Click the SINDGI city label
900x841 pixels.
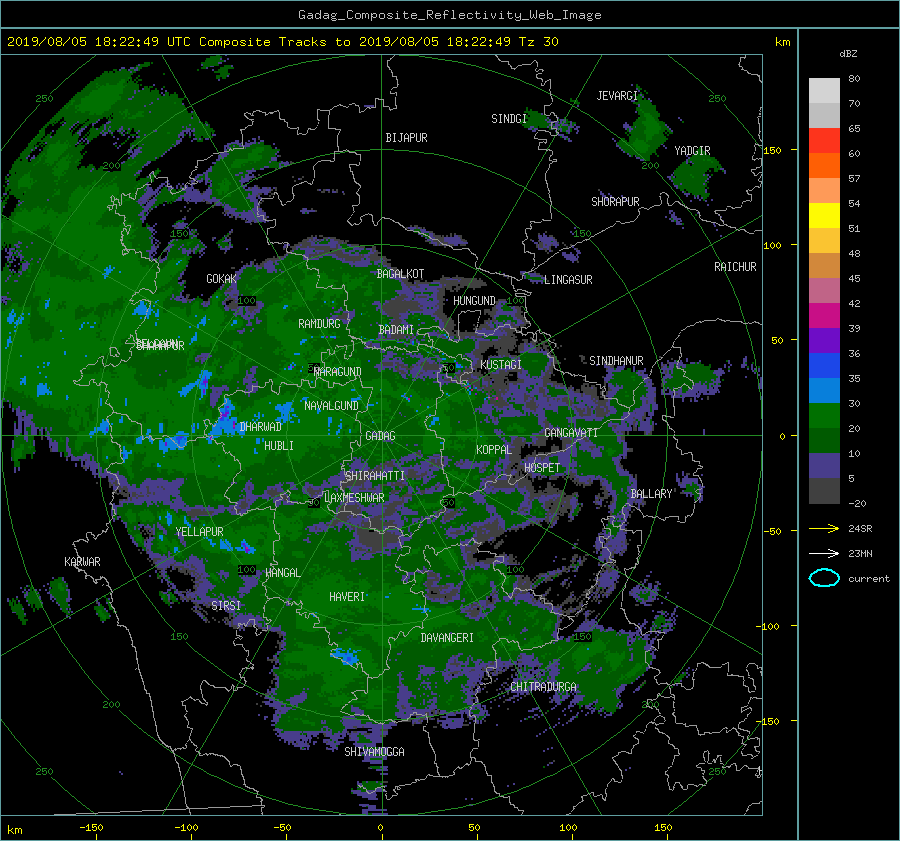(509, 119)
